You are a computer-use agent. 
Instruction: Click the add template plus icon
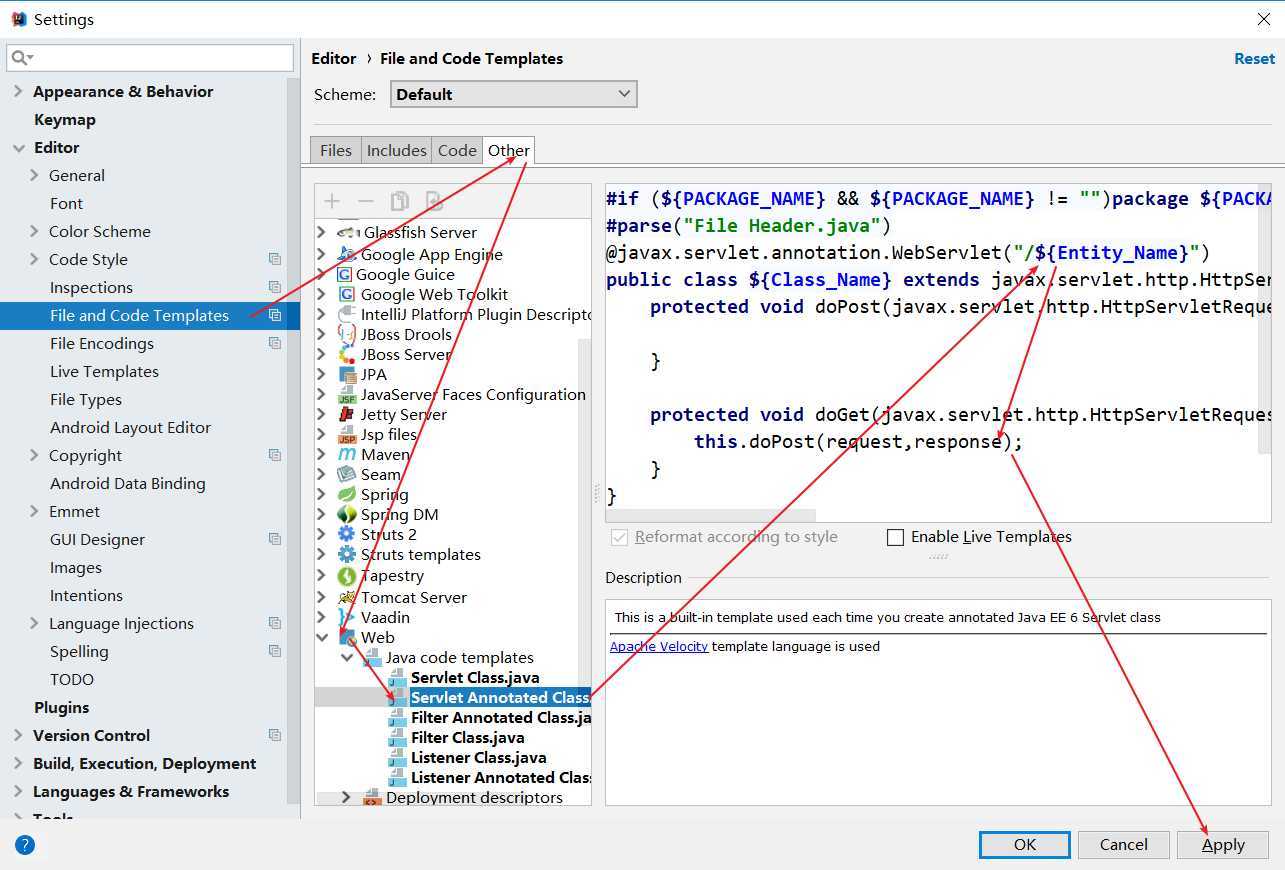click(x=332, y=201)
